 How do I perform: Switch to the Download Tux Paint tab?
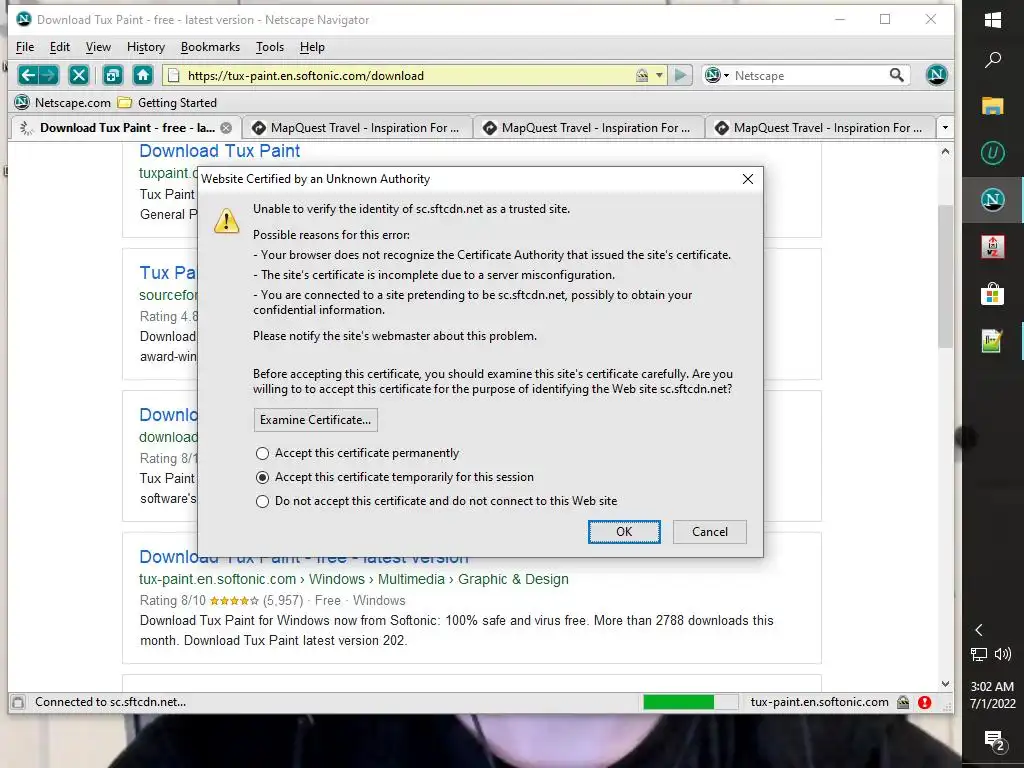(x=127, y=128)
